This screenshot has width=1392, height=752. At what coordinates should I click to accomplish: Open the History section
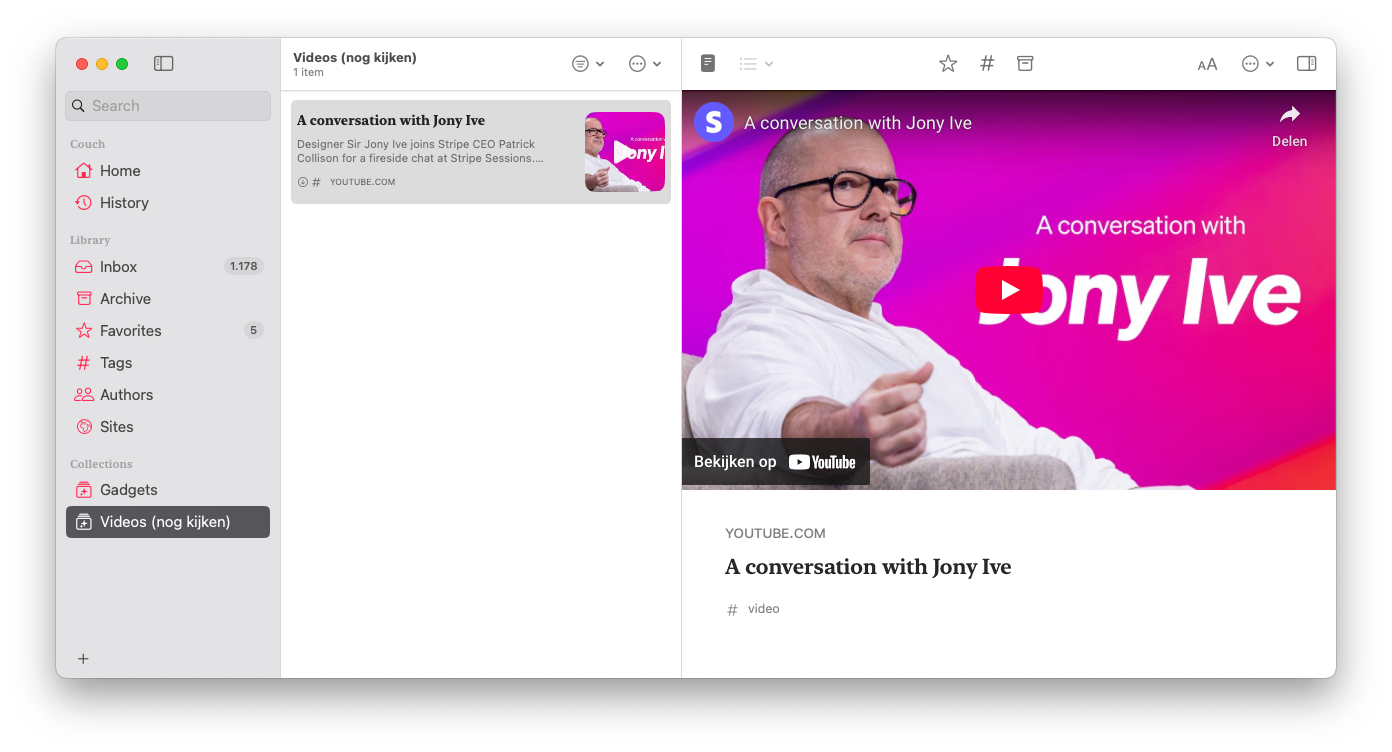168,203
